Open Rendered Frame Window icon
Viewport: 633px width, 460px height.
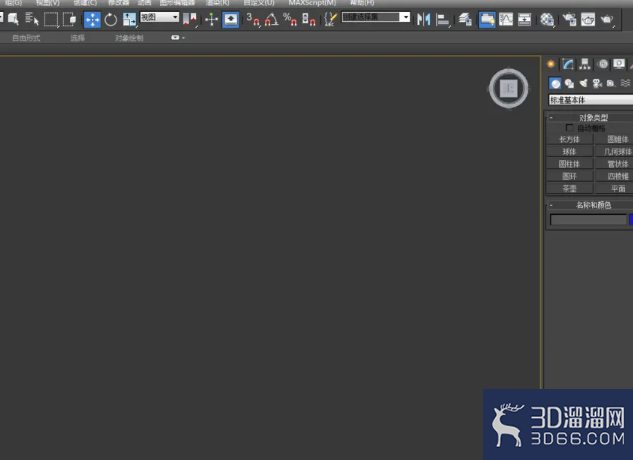coord(588,19)
